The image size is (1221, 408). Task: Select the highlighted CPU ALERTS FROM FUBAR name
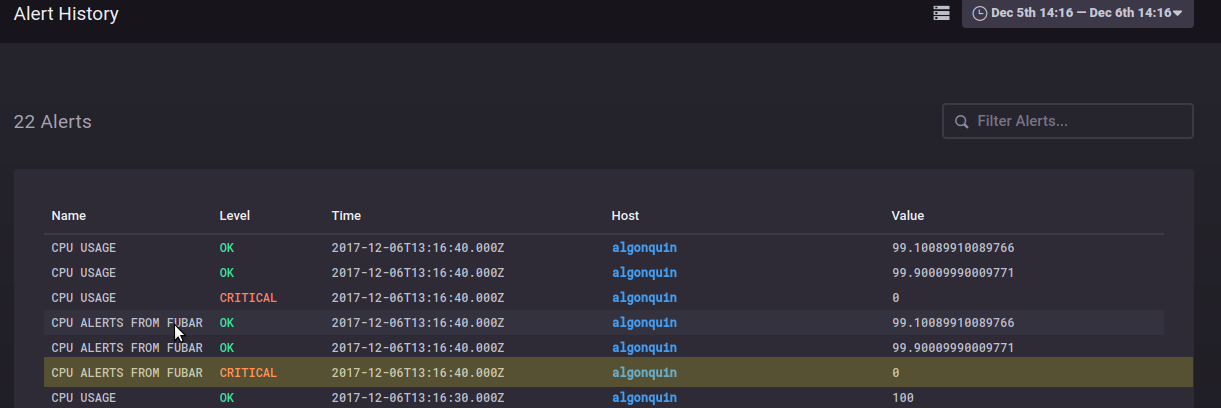click(x=127, y=372)
